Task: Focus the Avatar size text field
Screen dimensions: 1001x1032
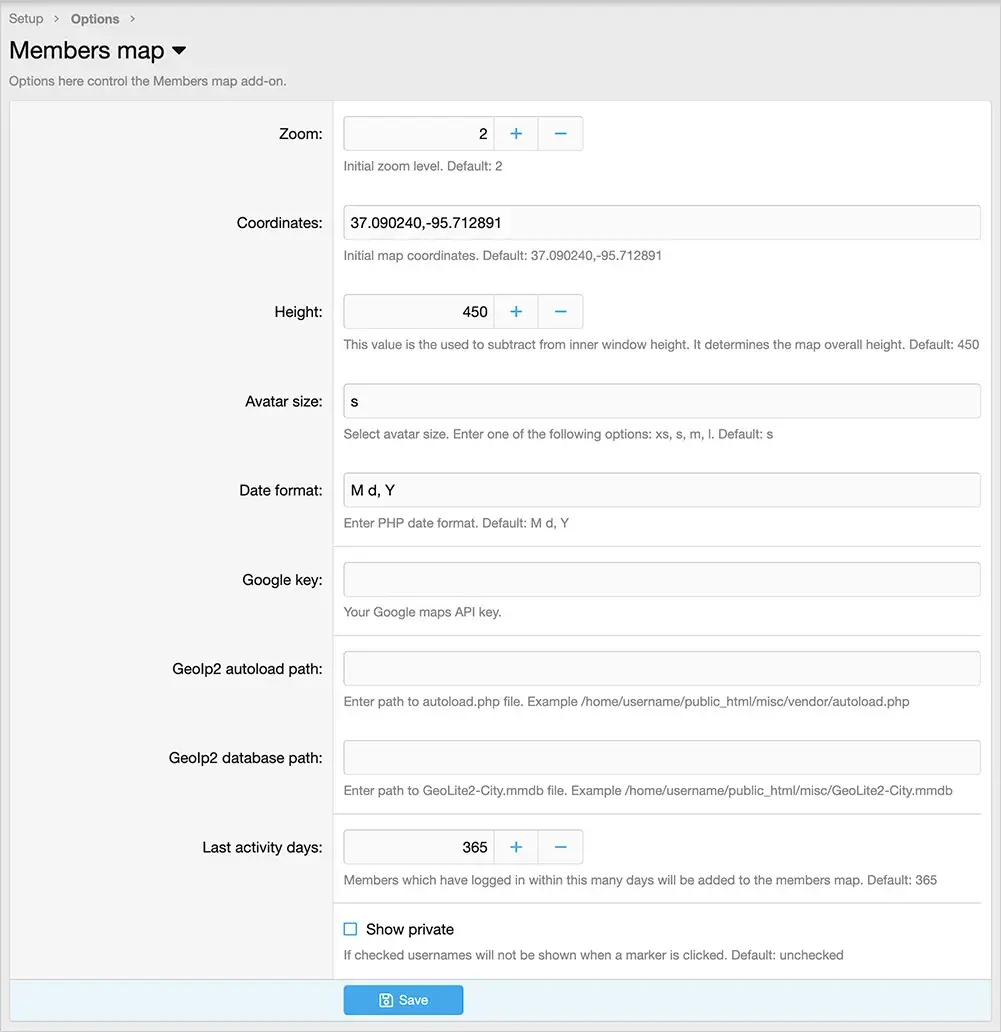Action: point(661,401)
